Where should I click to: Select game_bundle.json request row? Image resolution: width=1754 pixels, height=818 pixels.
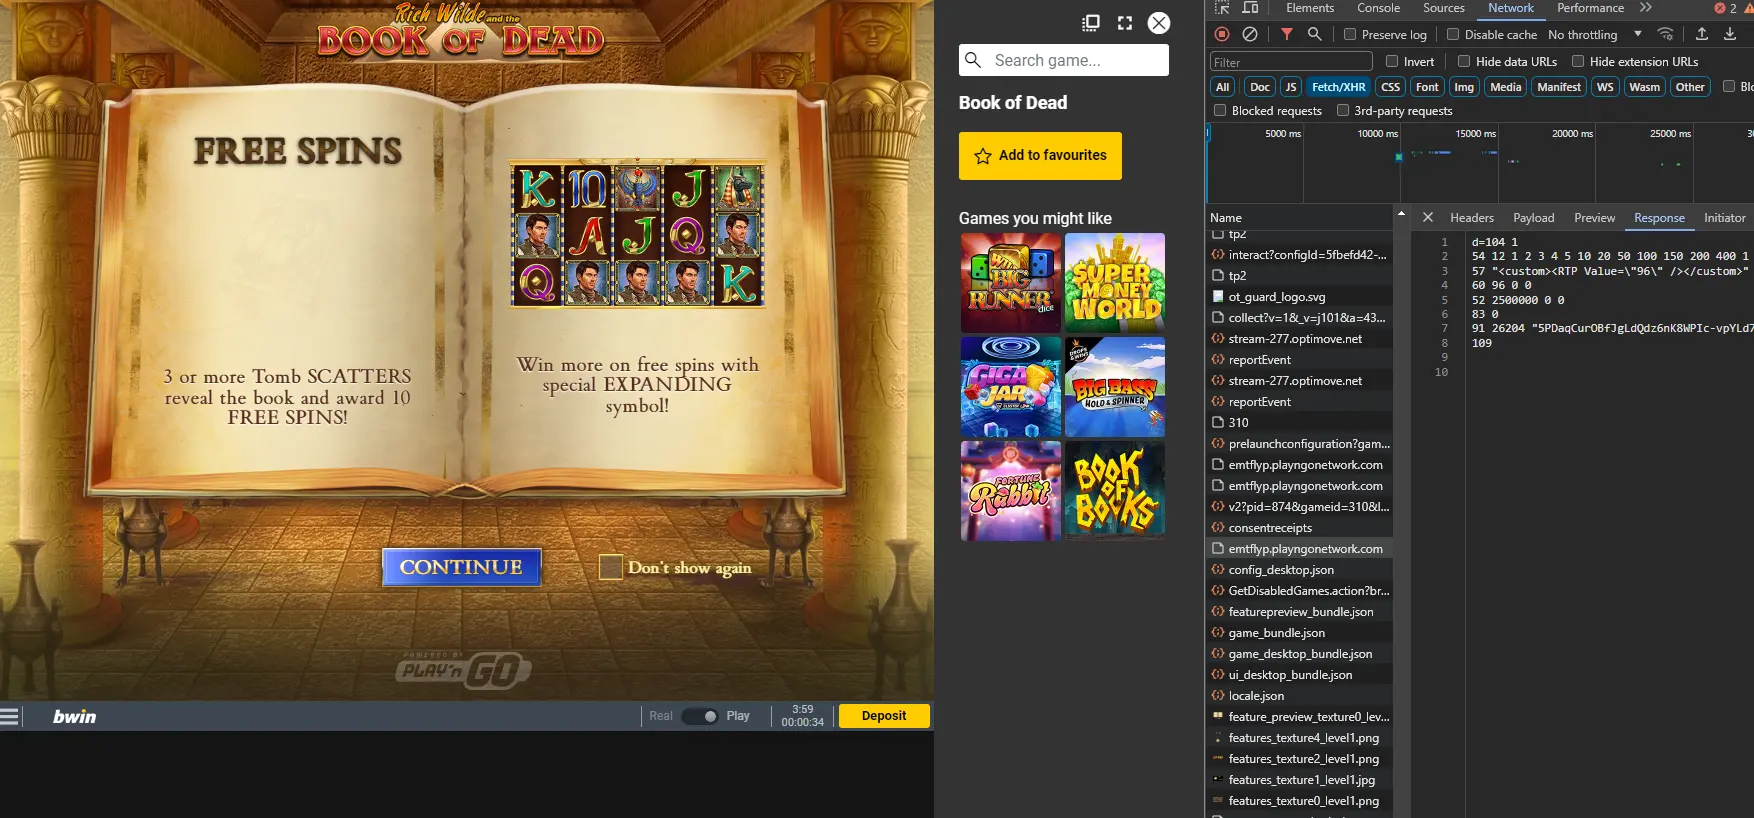[x=1299, y=632]
